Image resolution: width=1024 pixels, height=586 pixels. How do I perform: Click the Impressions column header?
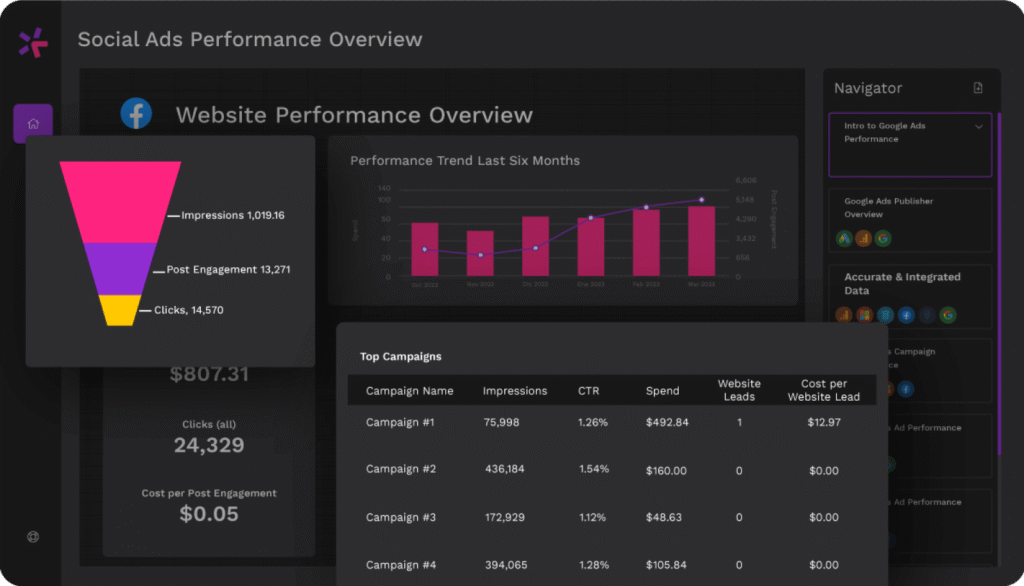click(514, 391)
